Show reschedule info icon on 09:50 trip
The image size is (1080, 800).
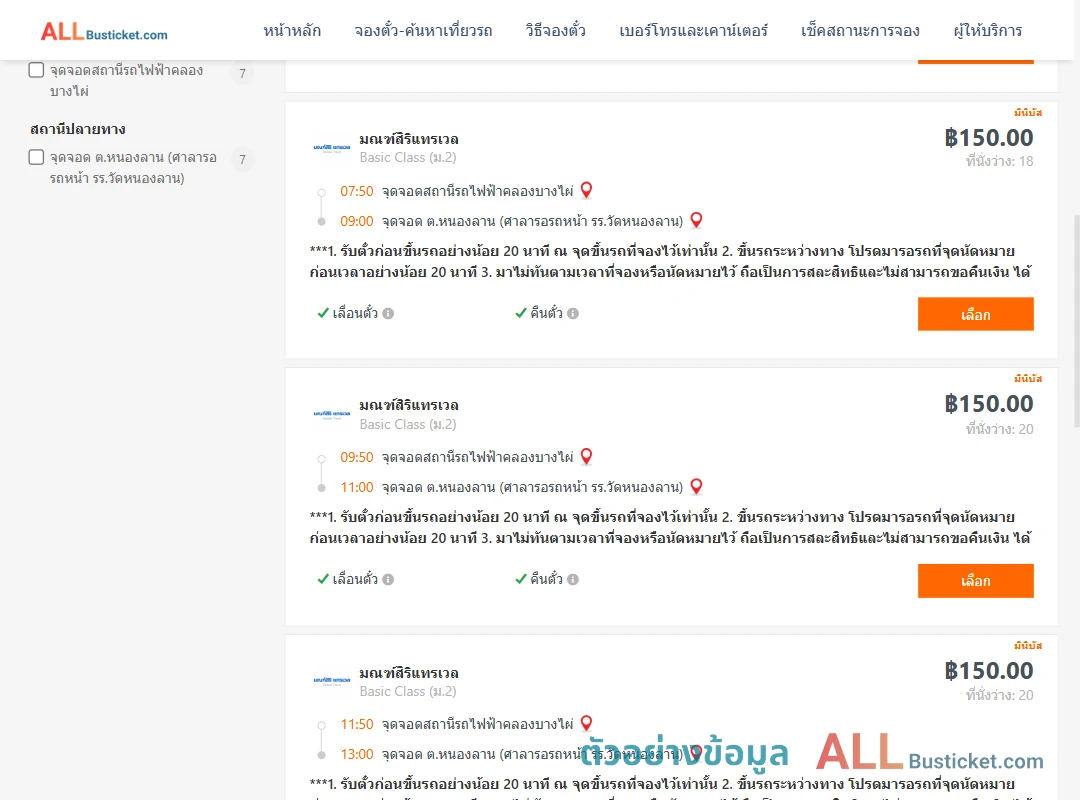pyautogui.click(x=388, y=580)
